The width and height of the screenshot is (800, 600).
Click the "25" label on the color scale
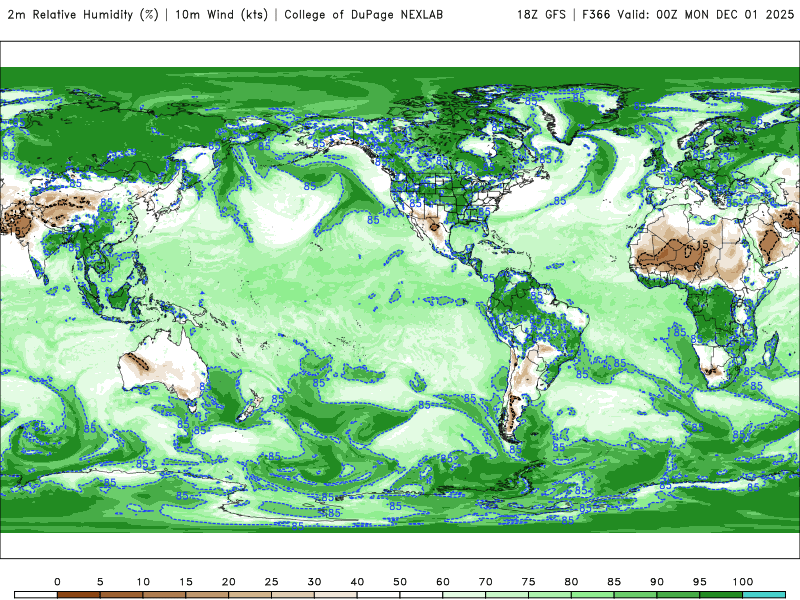(271, 582)
